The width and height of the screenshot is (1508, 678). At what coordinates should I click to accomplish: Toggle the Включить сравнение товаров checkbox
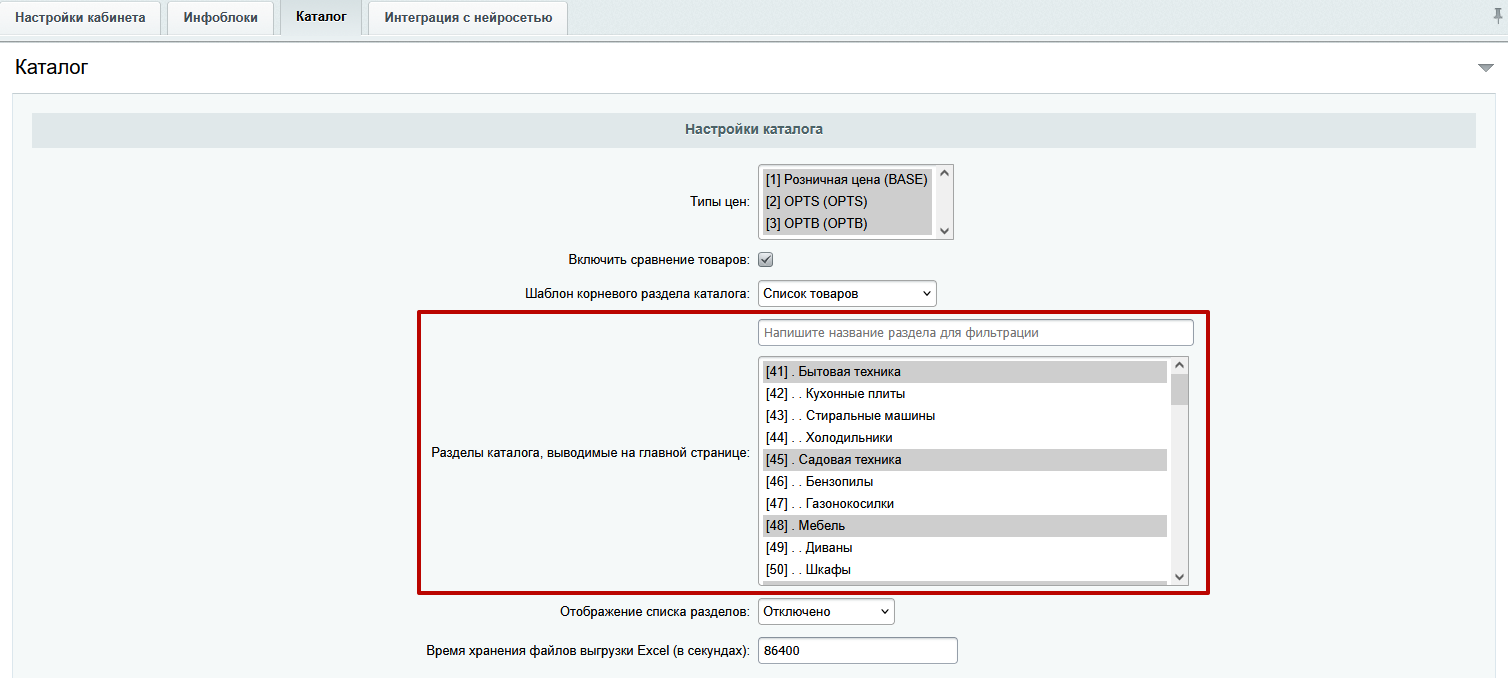point(766,258)
